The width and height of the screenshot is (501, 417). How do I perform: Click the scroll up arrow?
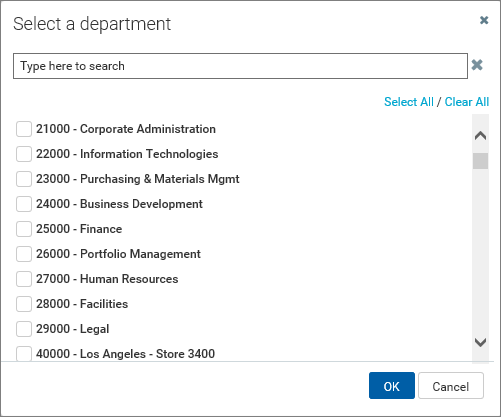tap(480, 136)
